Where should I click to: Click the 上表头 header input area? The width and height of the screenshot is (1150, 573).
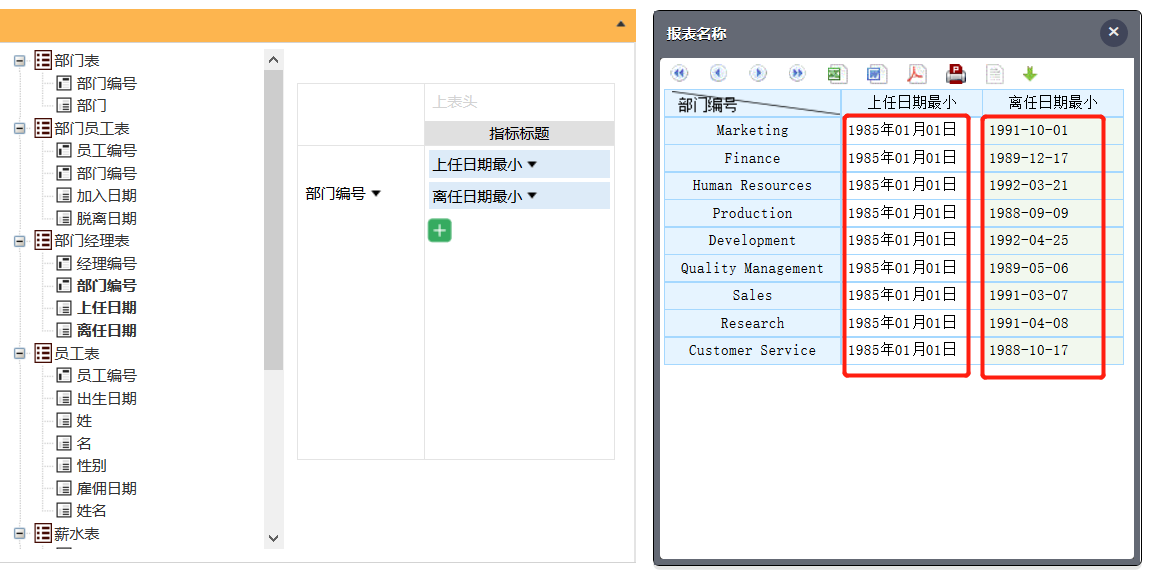[519, 102]
